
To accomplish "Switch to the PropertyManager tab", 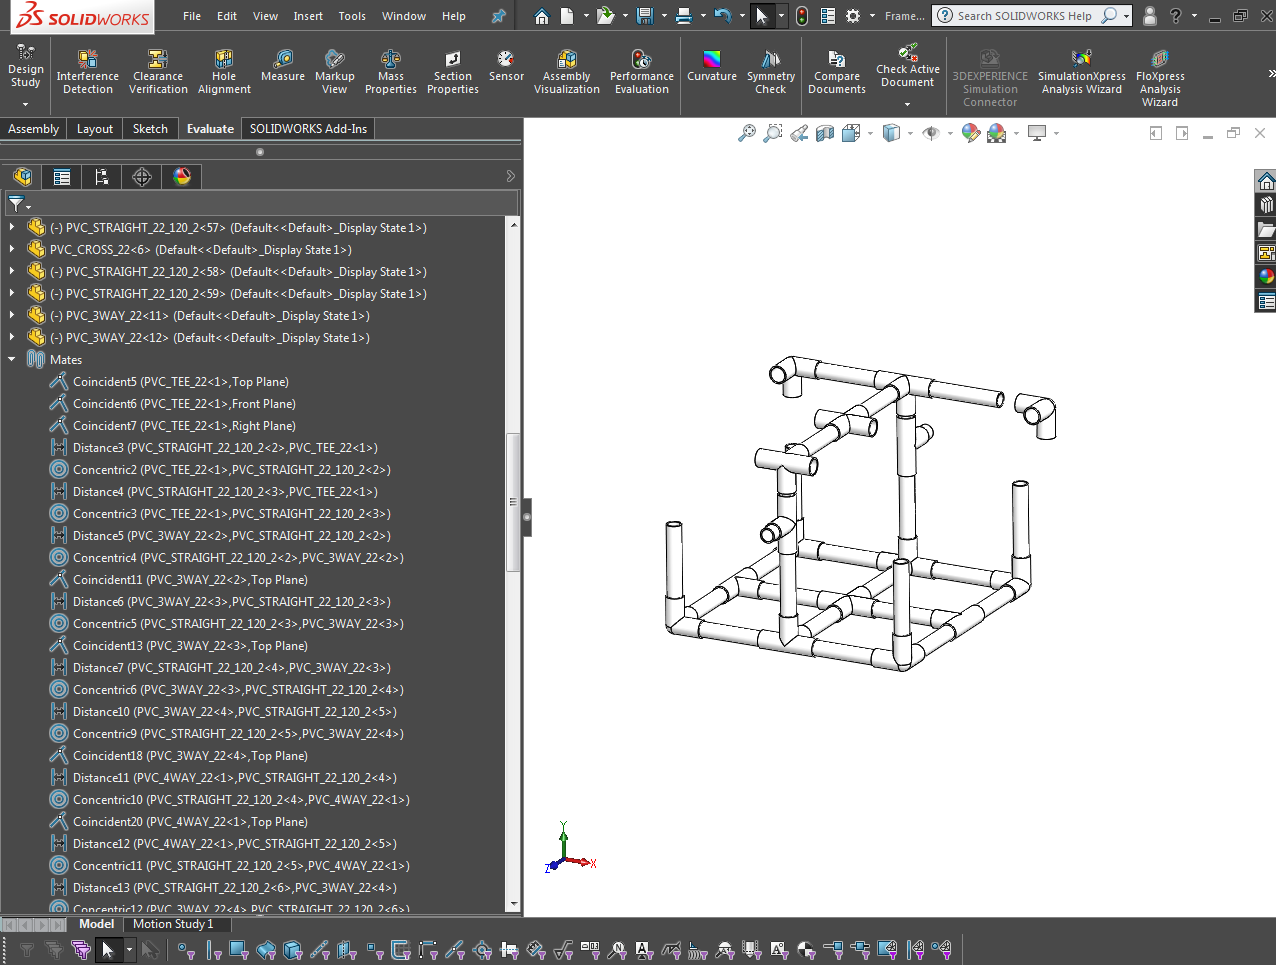I will tap(62, 177).
